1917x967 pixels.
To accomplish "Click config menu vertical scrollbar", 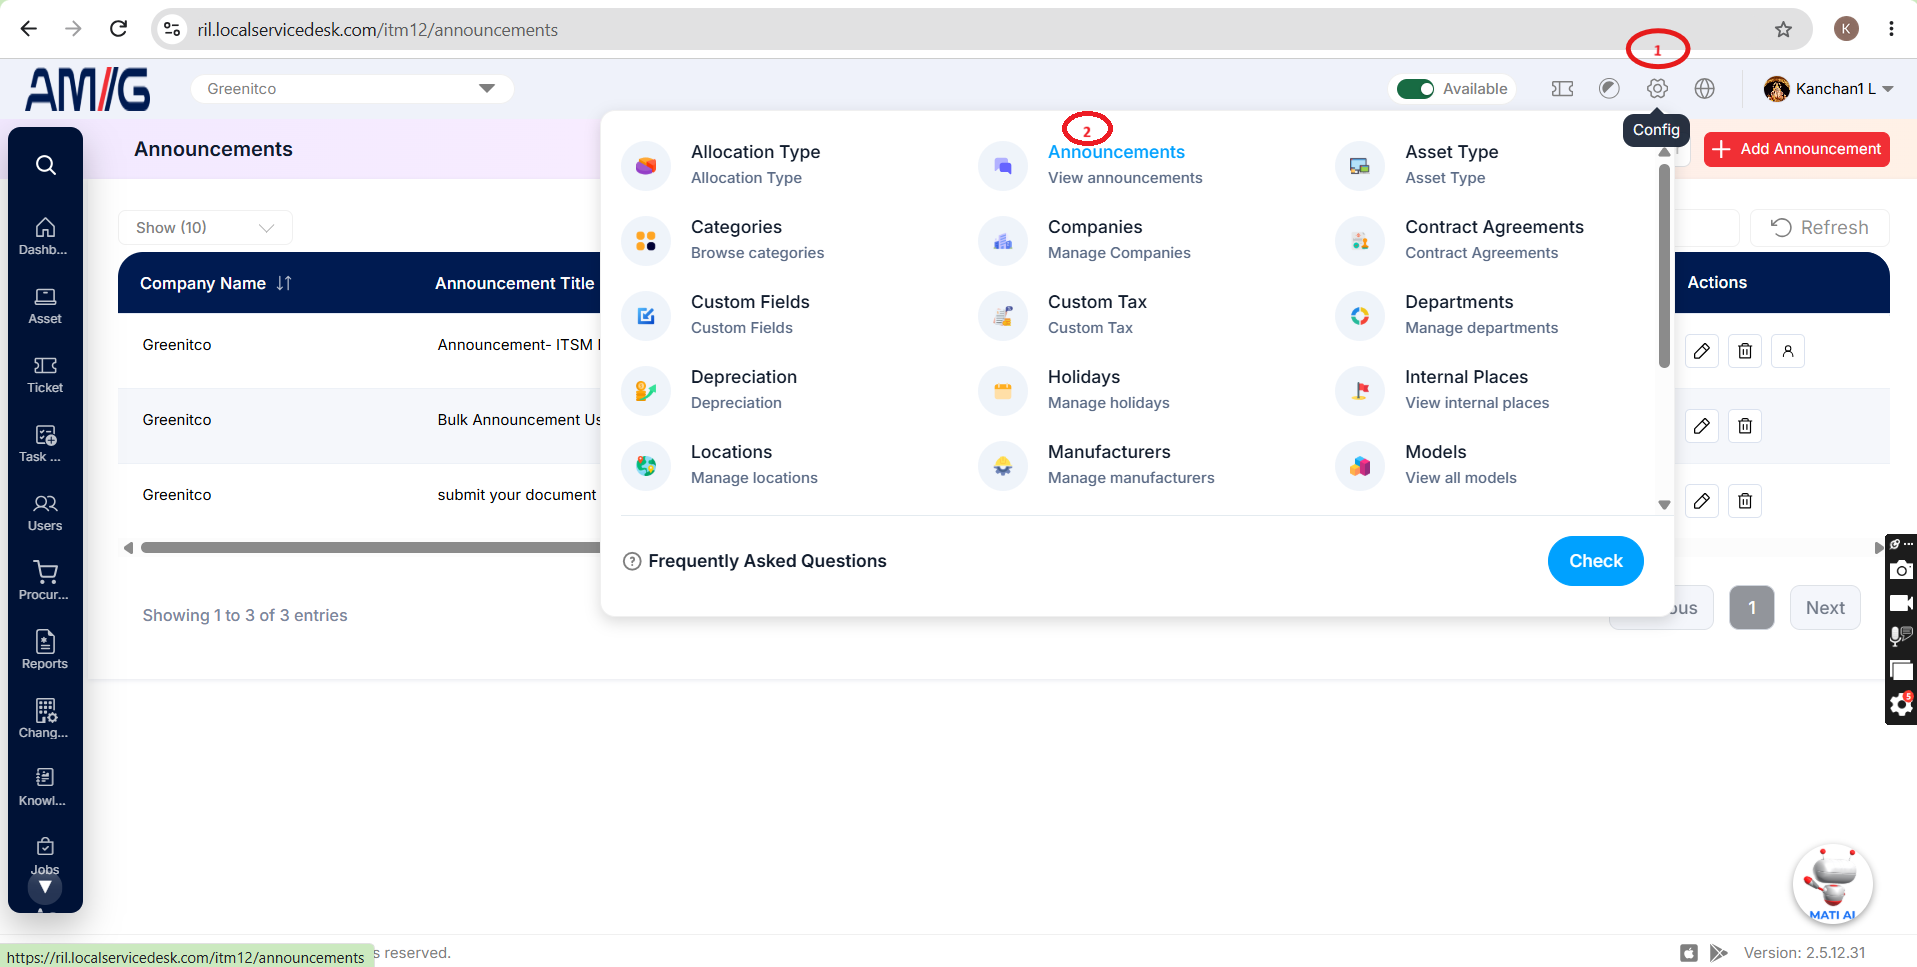I will [1664, 266].
